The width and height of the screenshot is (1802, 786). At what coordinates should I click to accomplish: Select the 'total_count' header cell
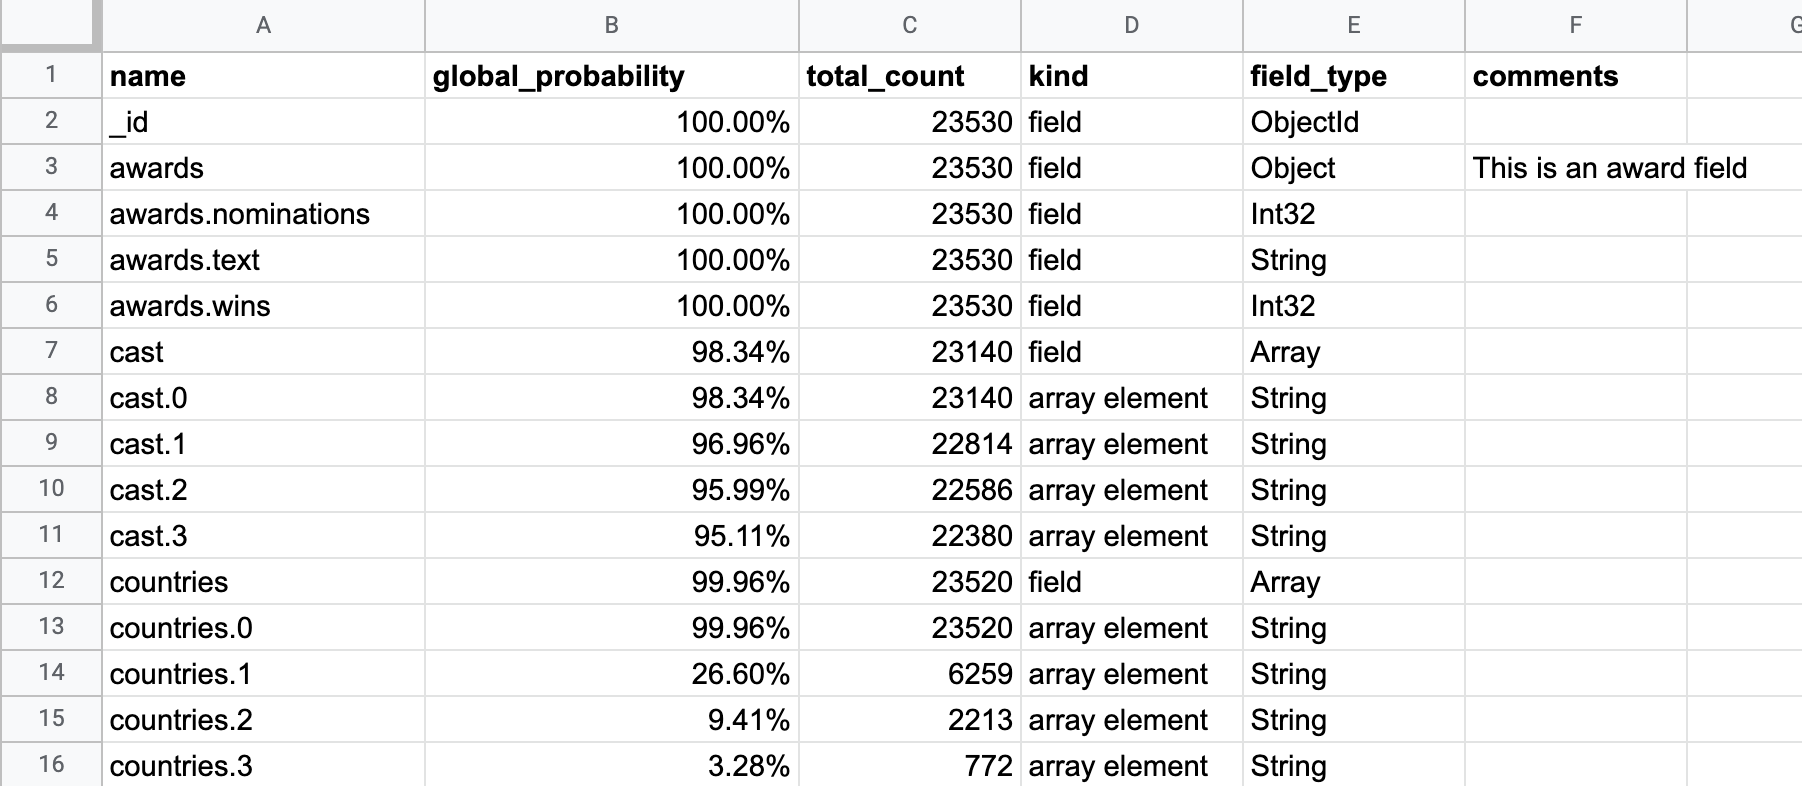point(909,76)
